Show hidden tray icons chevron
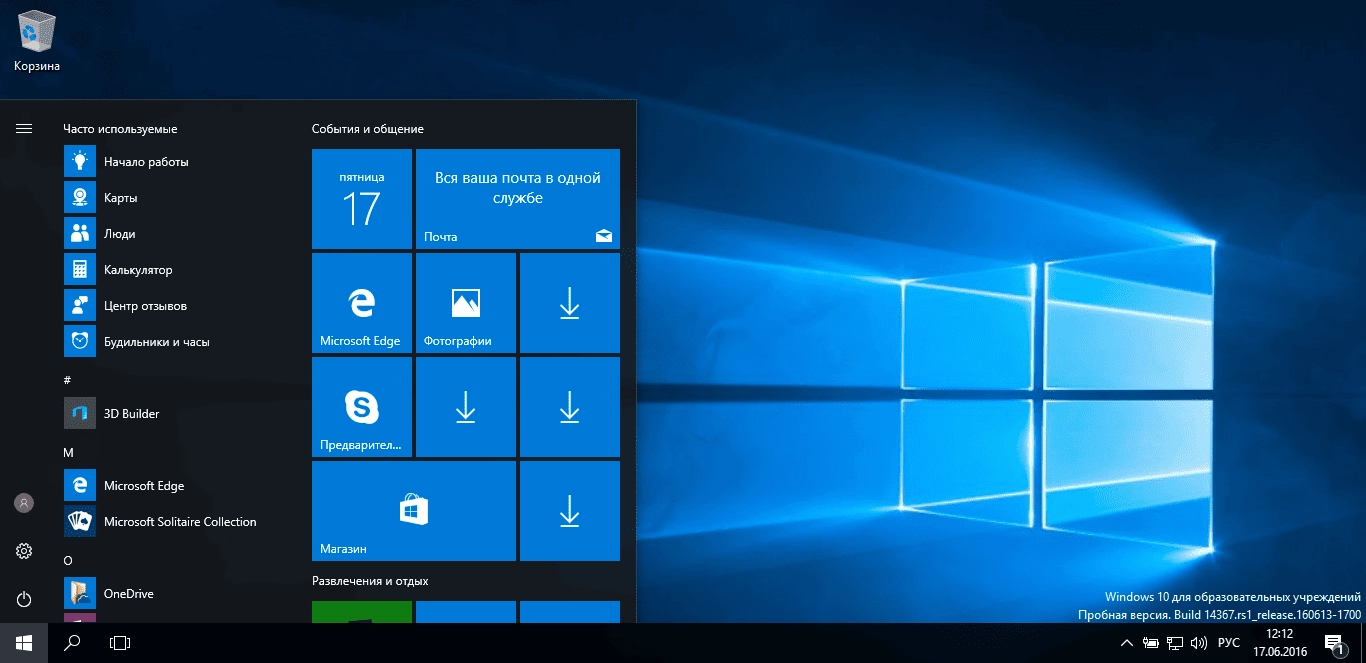The width and height of the screenshot is (1366, 663). click(x=1127, y=643)
